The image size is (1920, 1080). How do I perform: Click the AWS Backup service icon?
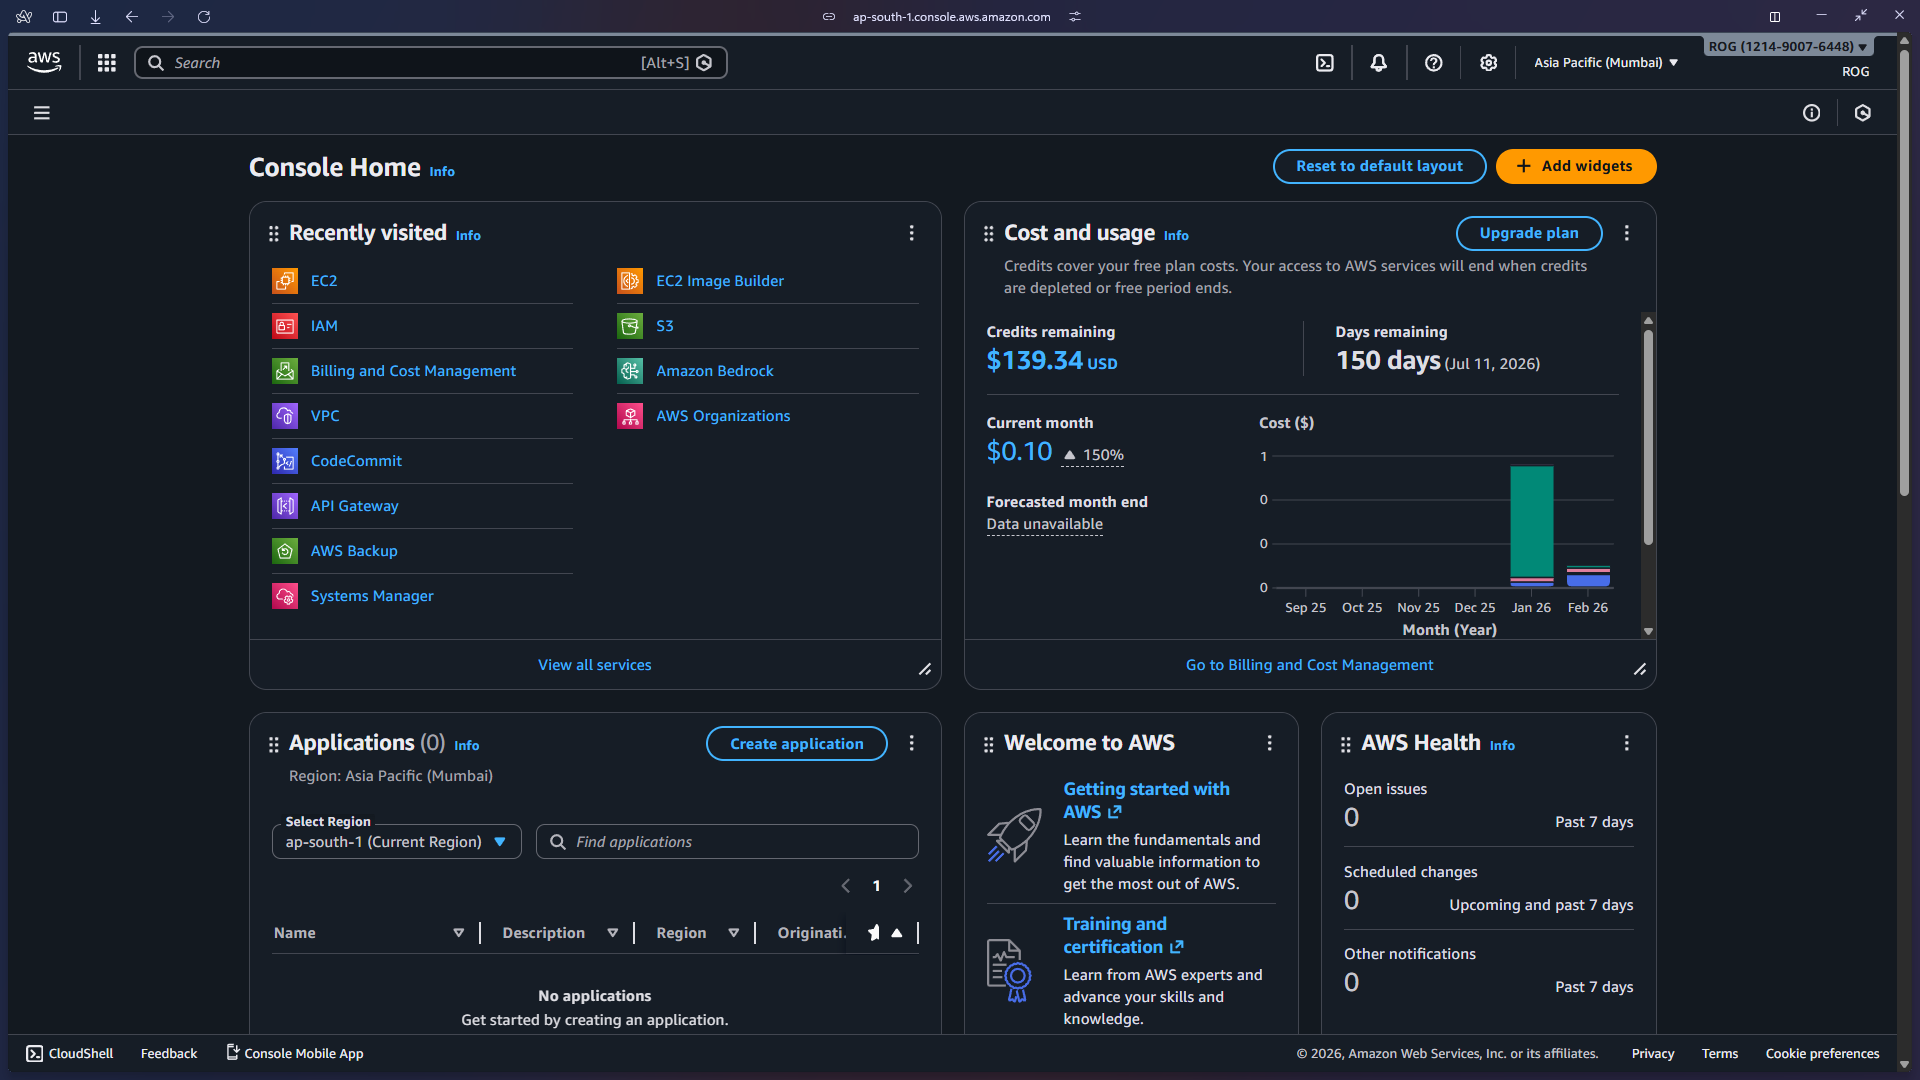[x=285, y=550]
